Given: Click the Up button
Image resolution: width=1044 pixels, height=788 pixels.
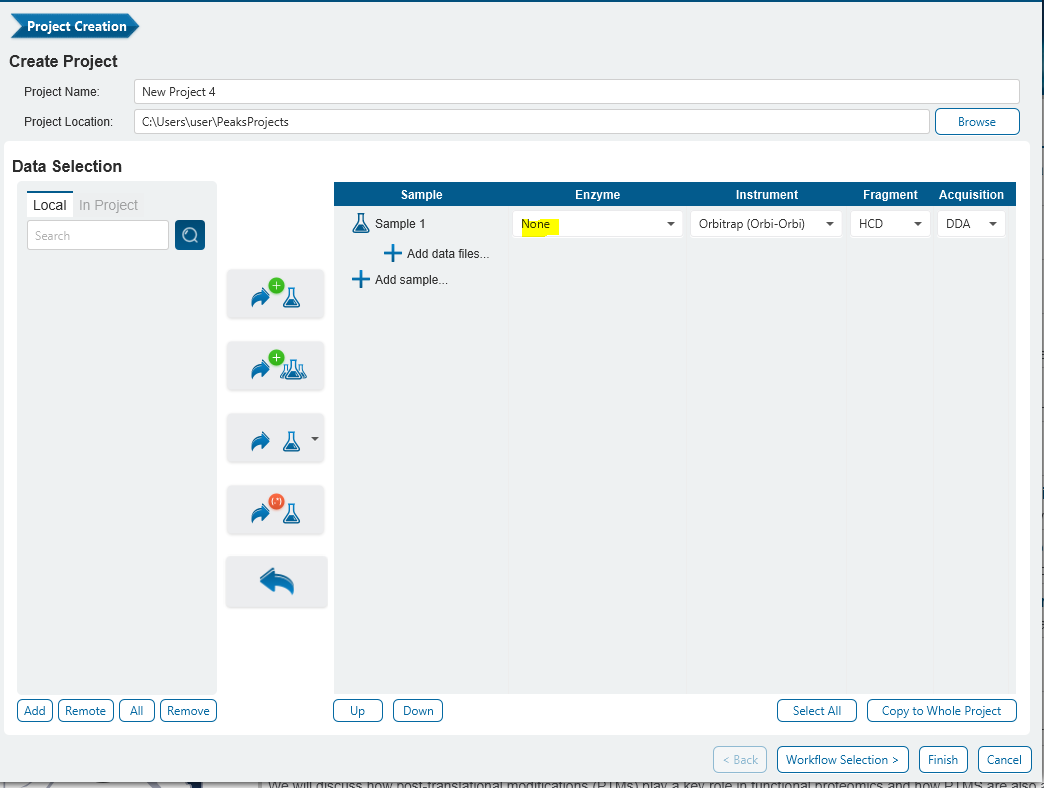Looking at the screenshot, I should (358, 711).
